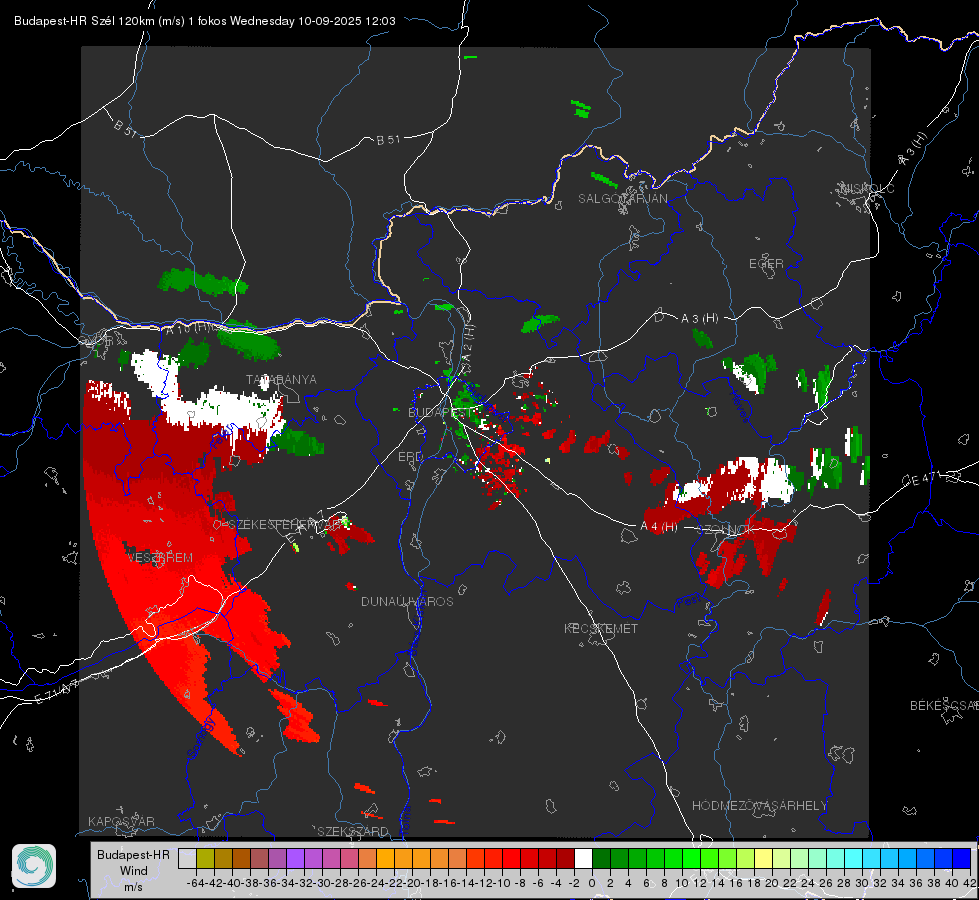Click the SZOLNOK city label

[x=726, y=530]
